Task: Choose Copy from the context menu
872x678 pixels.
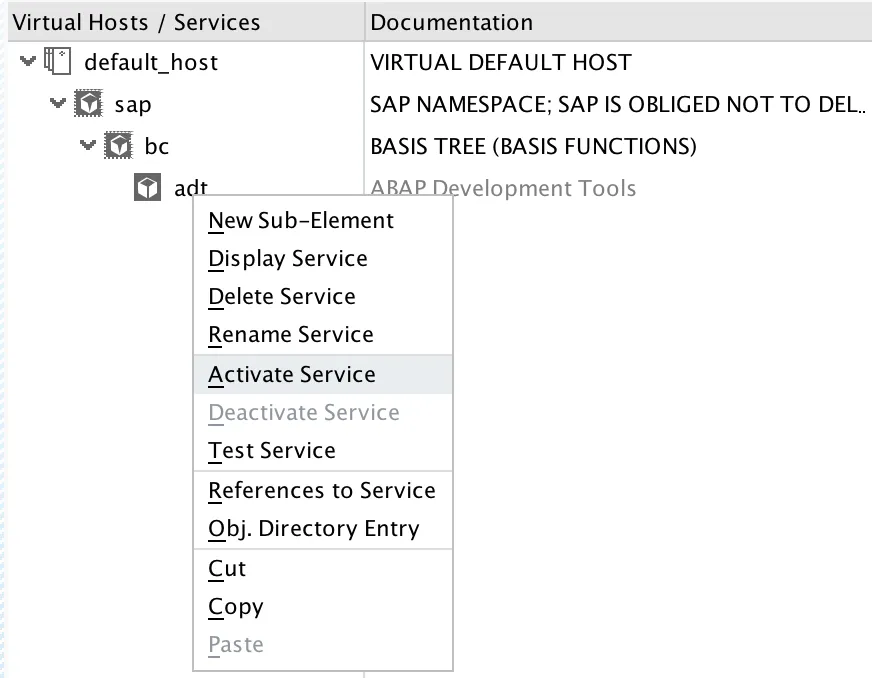Action: point(236,607)
